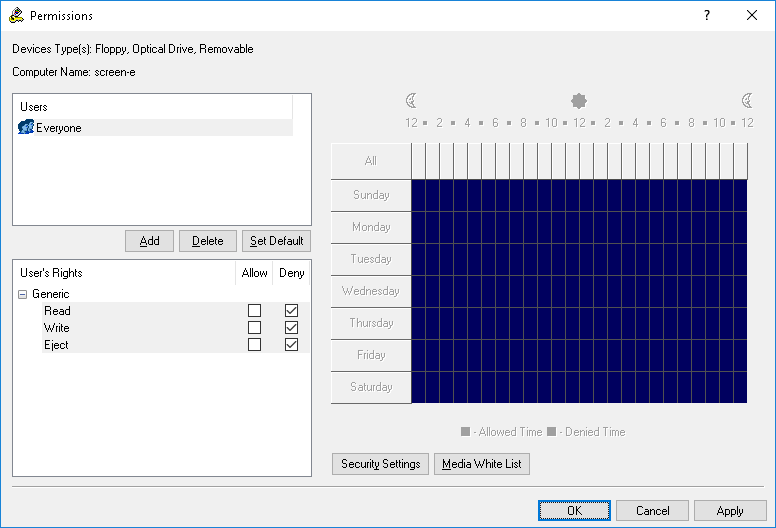Click the Permissions window title icon

(16, 16)
